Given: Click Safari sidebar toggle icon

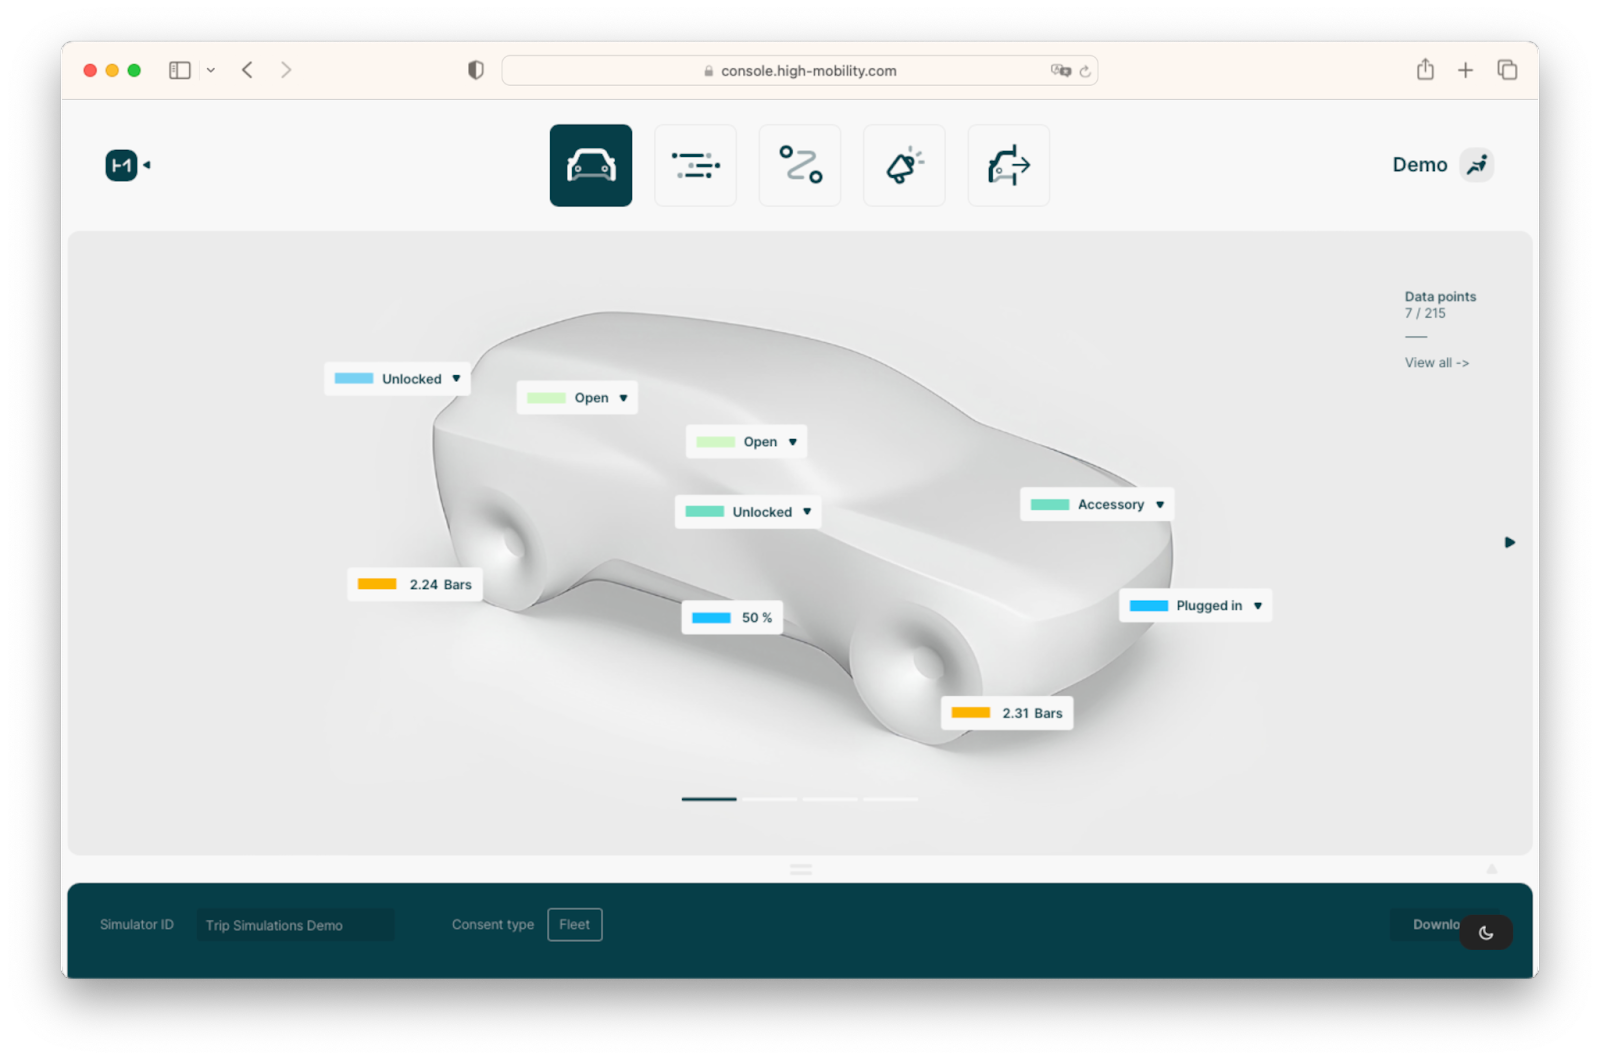Looking at the screenshot, I should pyautogui.click(x=180, y=70).
